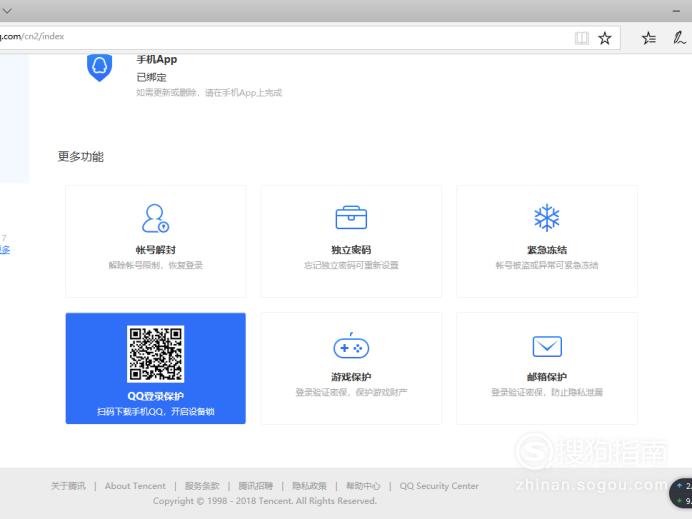Click the 帐号解封 title text
The image size is (692, 519).
155,250
